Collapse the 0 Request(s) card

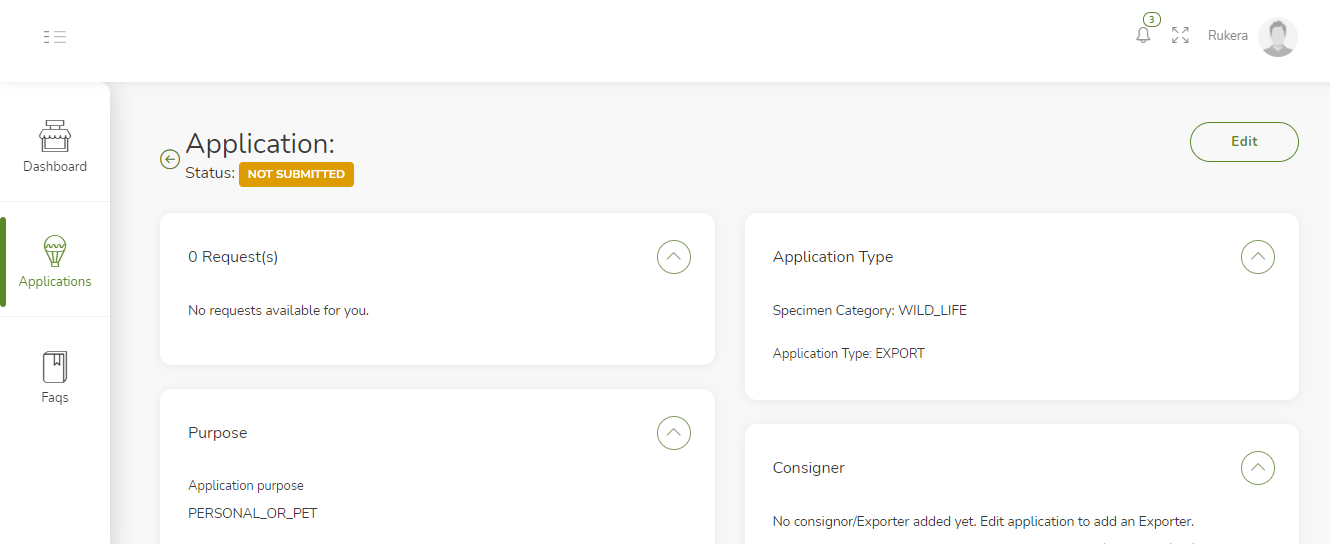click(x=673, y=257)
